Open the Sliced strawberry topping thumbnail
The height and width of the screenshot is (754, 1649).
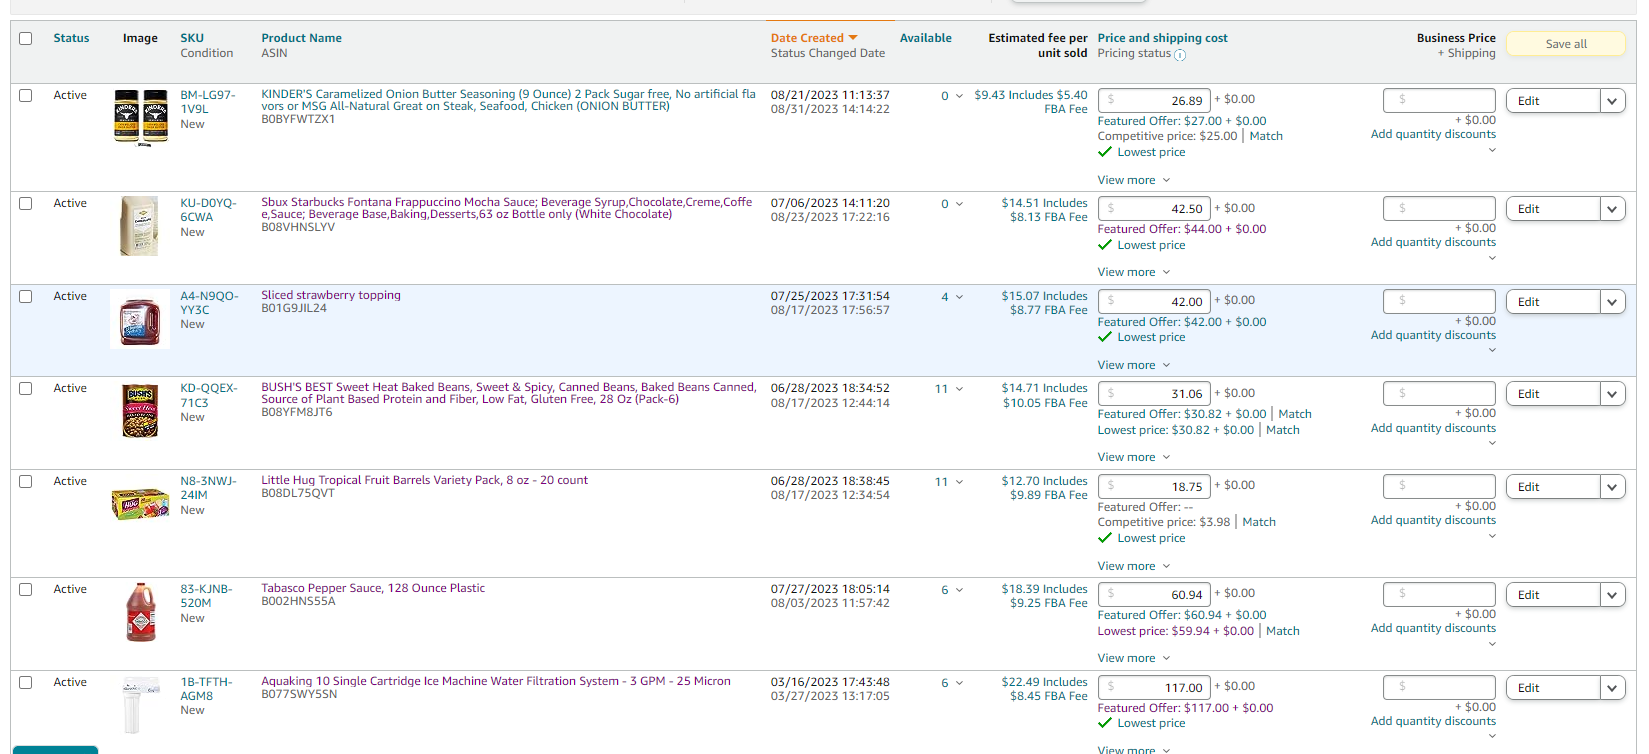pyautogui.click(x=140, y=319)
